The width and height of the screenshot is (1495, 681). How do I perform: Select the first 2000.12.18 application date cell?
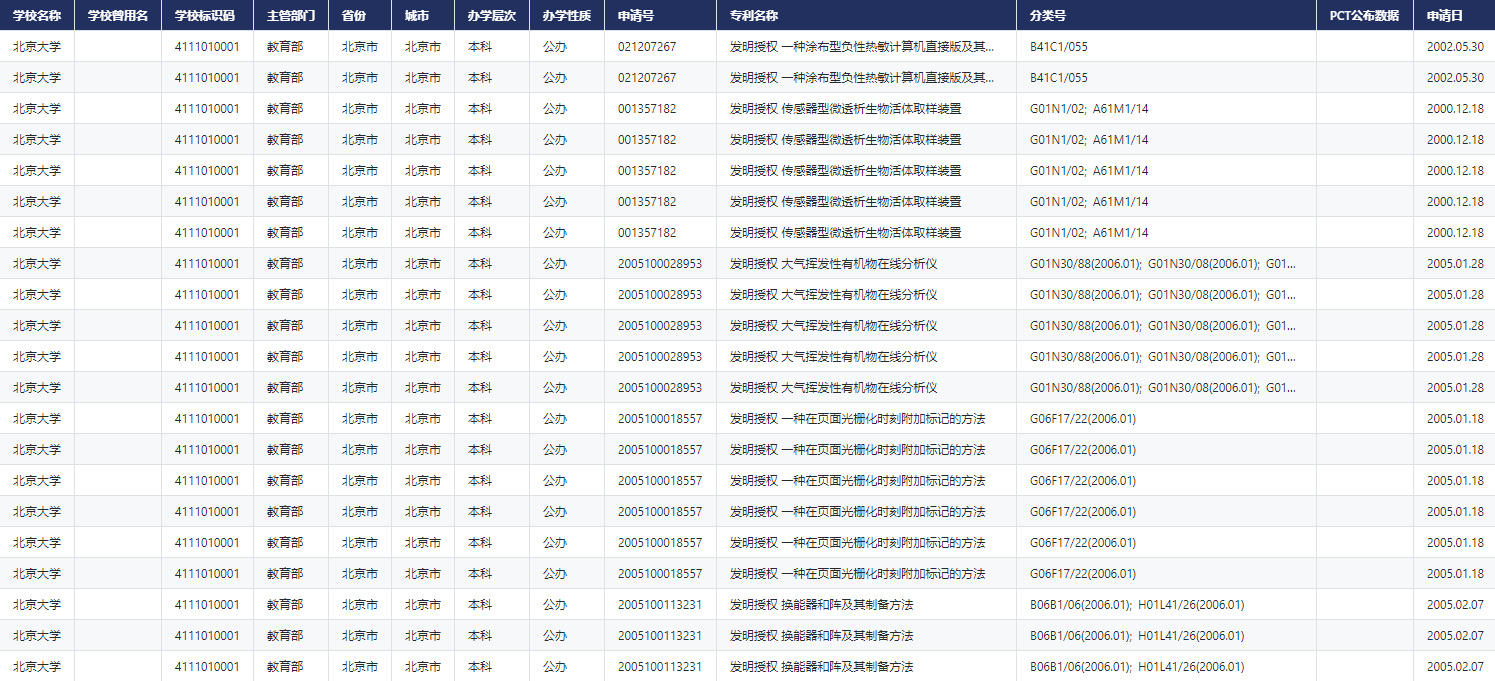pos(1454,109)
